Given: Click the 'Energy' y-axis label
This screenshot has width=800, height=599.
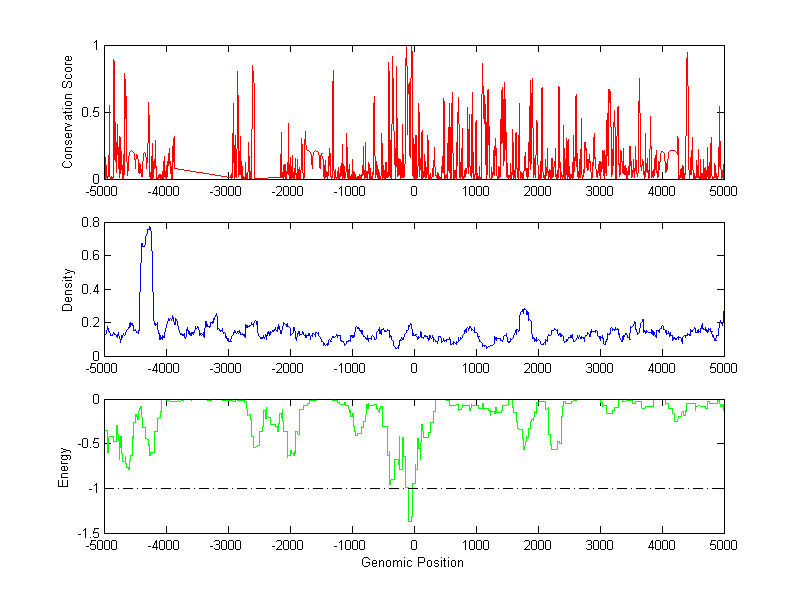Looking at the screenshot, I should point(64,466).
